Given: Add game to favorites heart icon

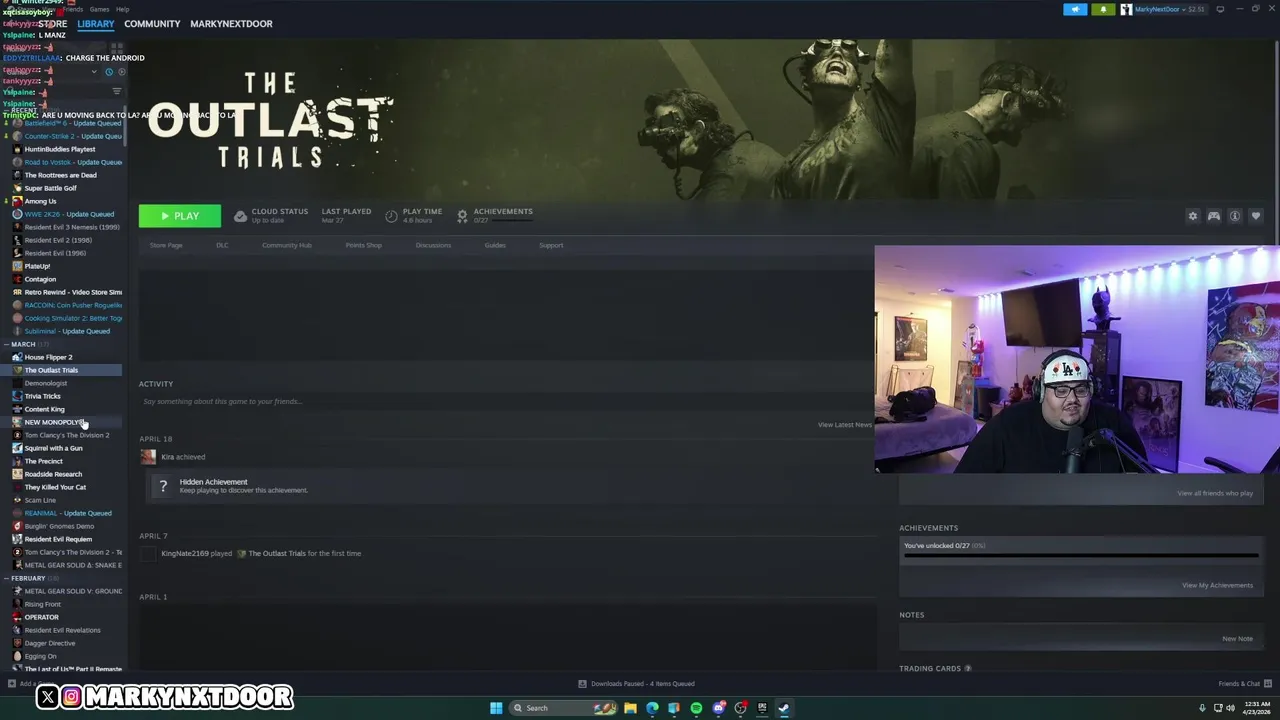Looking at the screenshot, I should 1256,216.
